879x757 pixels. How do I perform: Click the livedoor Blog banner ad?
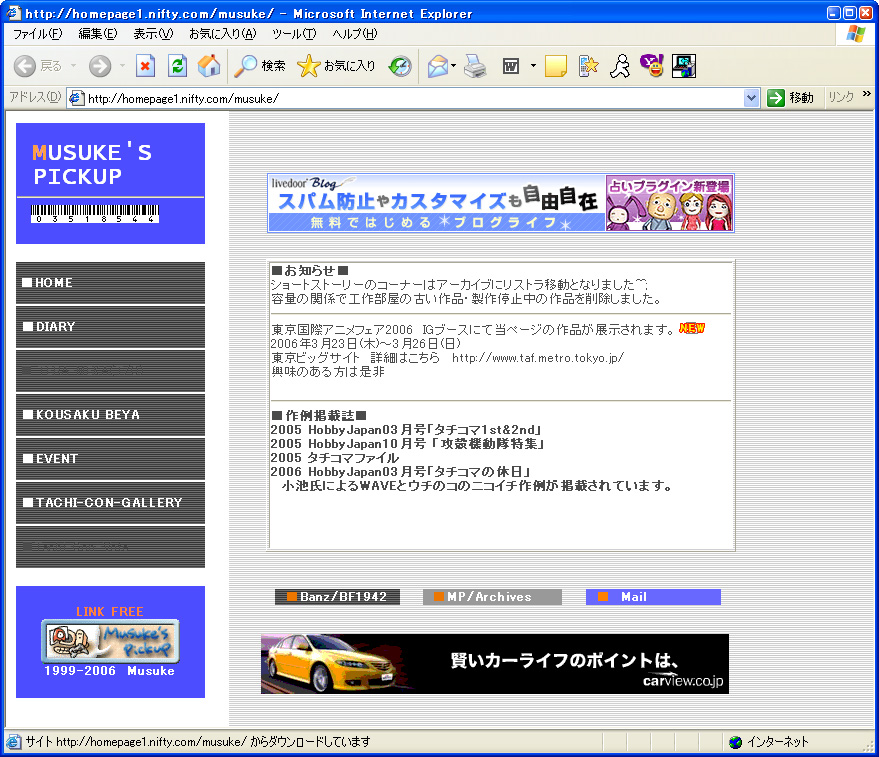pyautogui.click(x=500, y=203)
